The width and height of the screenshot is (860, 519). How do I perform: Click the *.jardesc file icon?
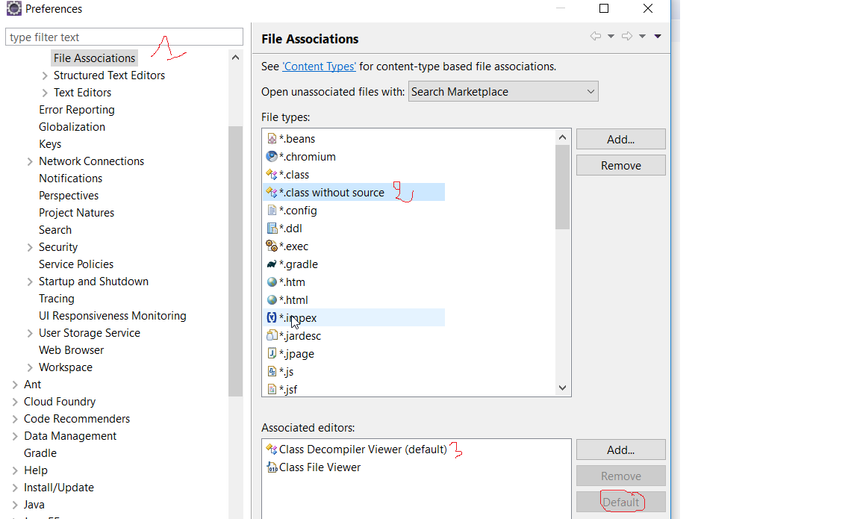272,336
